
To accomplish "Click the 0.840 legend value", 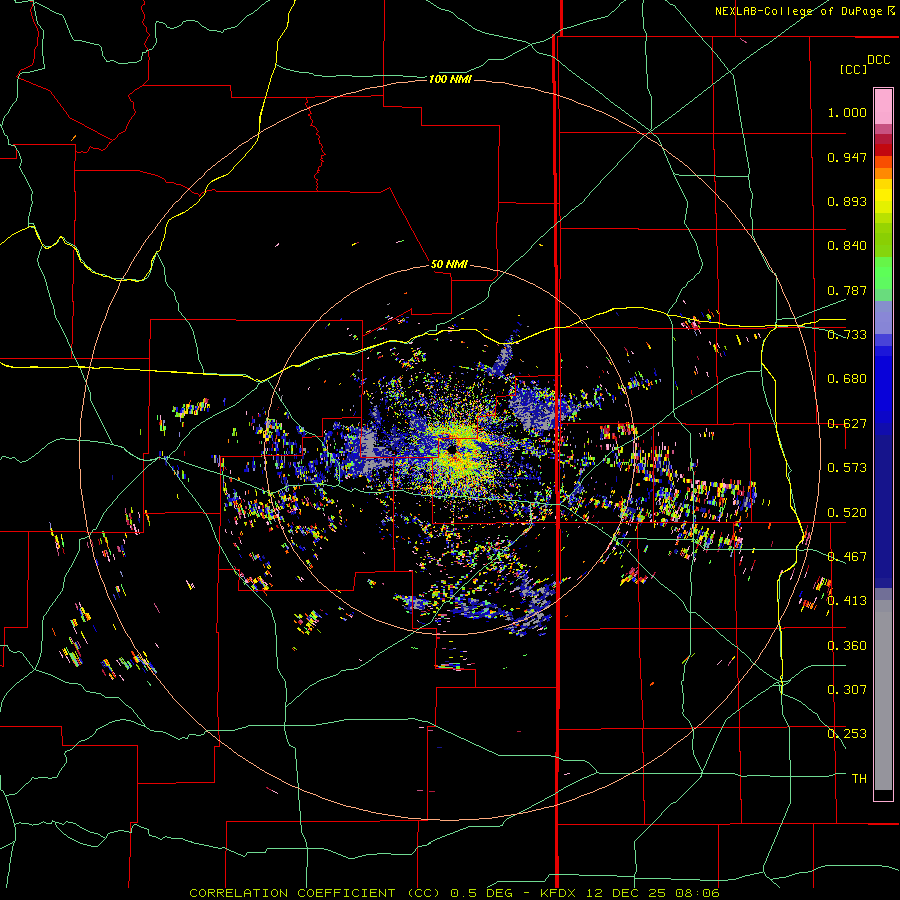I will coord(847,246).
